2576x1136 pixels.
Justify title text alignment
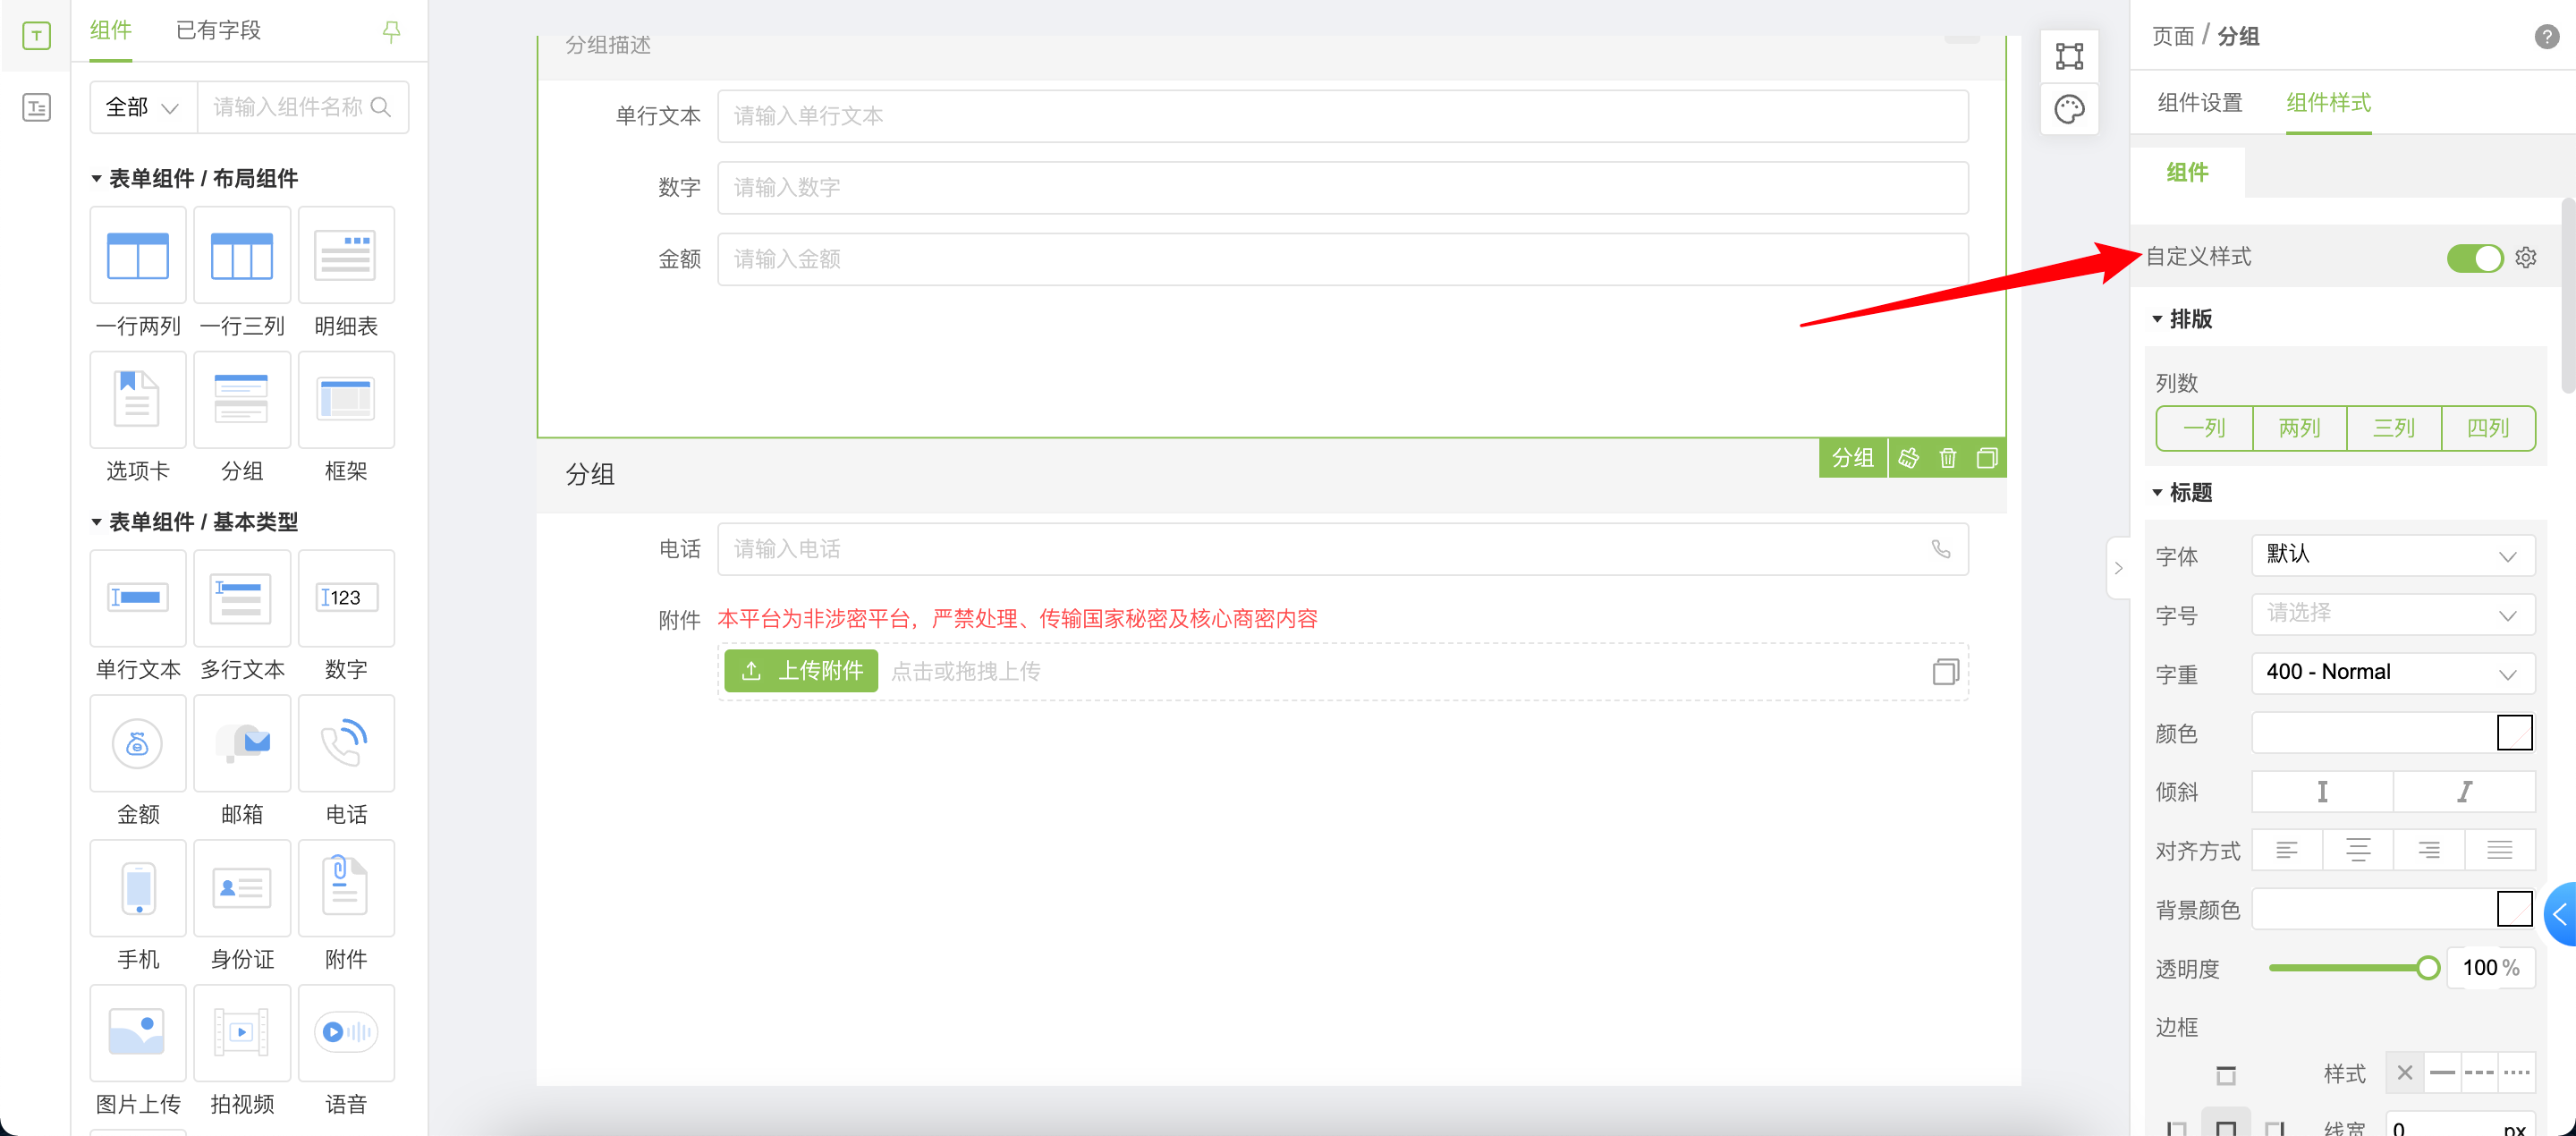point(2500,850)
